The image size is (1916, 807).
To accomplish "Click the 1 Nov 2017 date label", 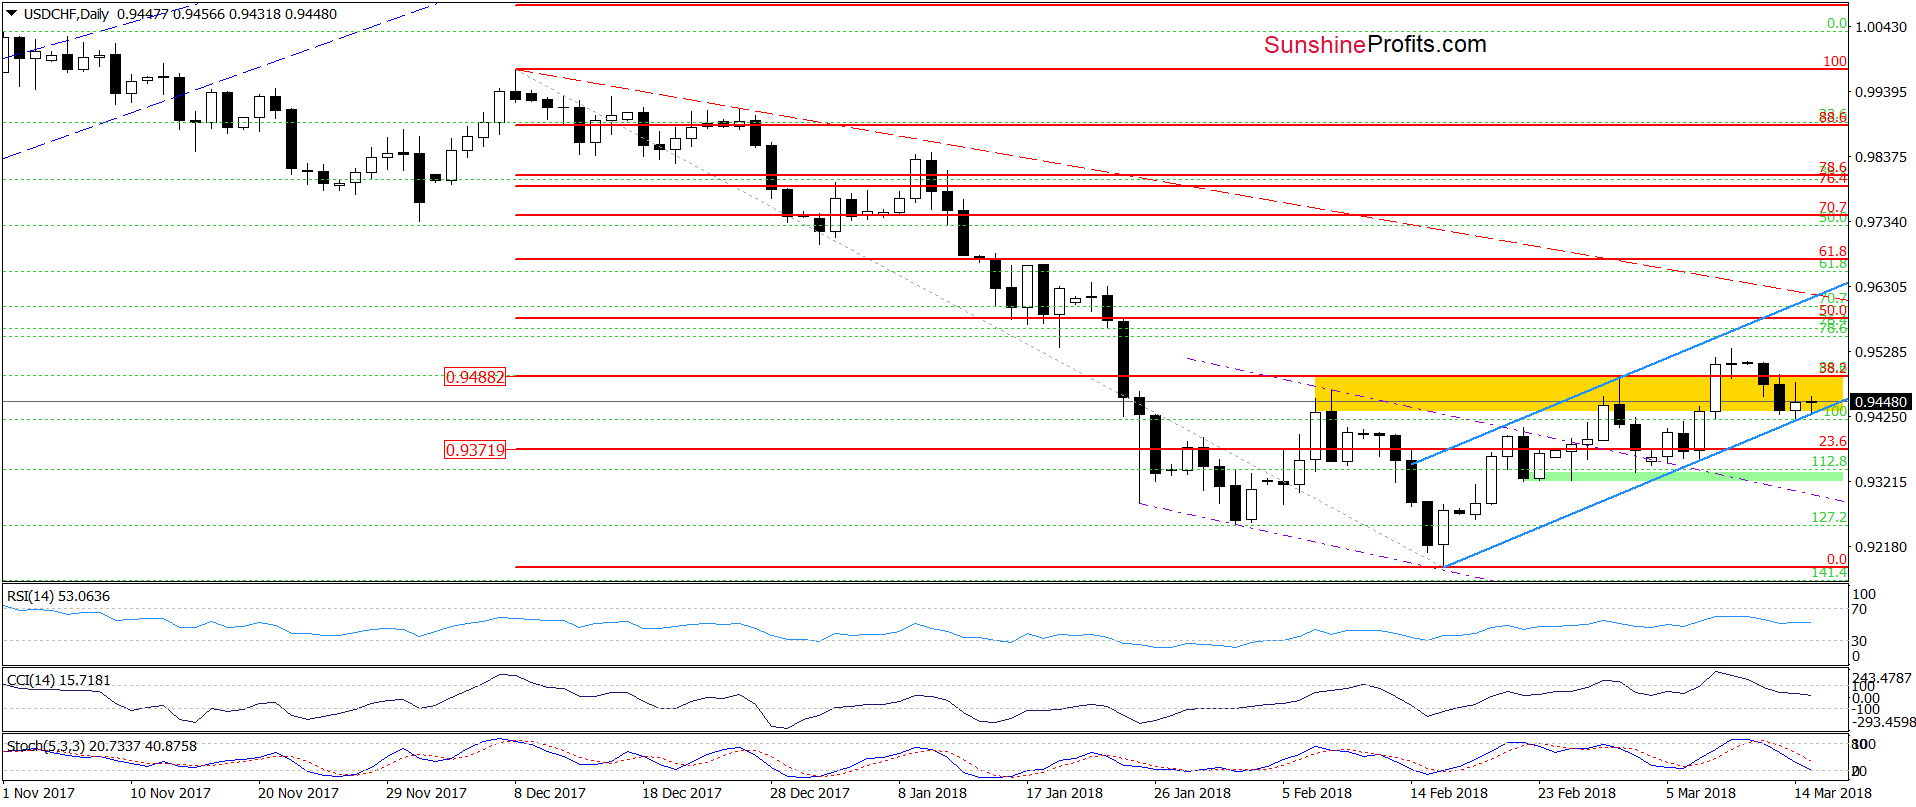I will 38,793.
